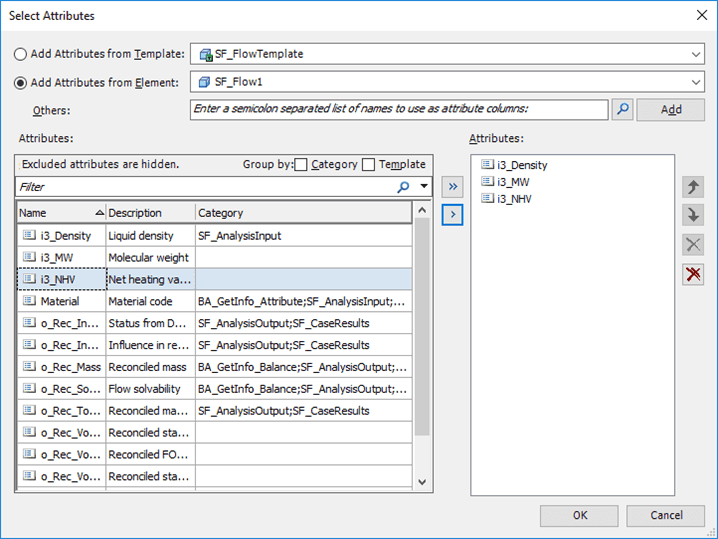The height and width of the screenshot is (539, 718).
Task: Select row with description Status from D...
Action: coord(215,323)
